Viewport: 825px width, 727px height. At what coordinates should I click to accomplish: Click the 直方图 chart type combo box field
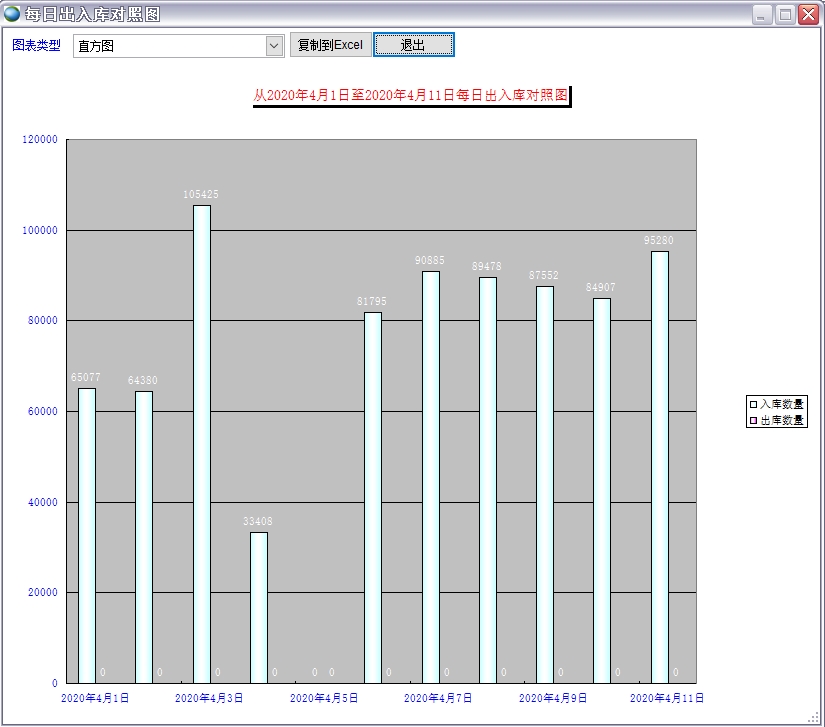(168, 46)
